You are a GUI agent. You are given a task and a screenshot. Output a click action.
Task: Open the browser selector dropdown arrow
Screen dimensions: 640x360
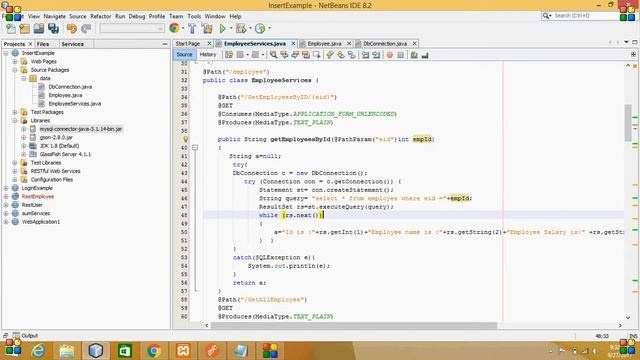point(182,28)
